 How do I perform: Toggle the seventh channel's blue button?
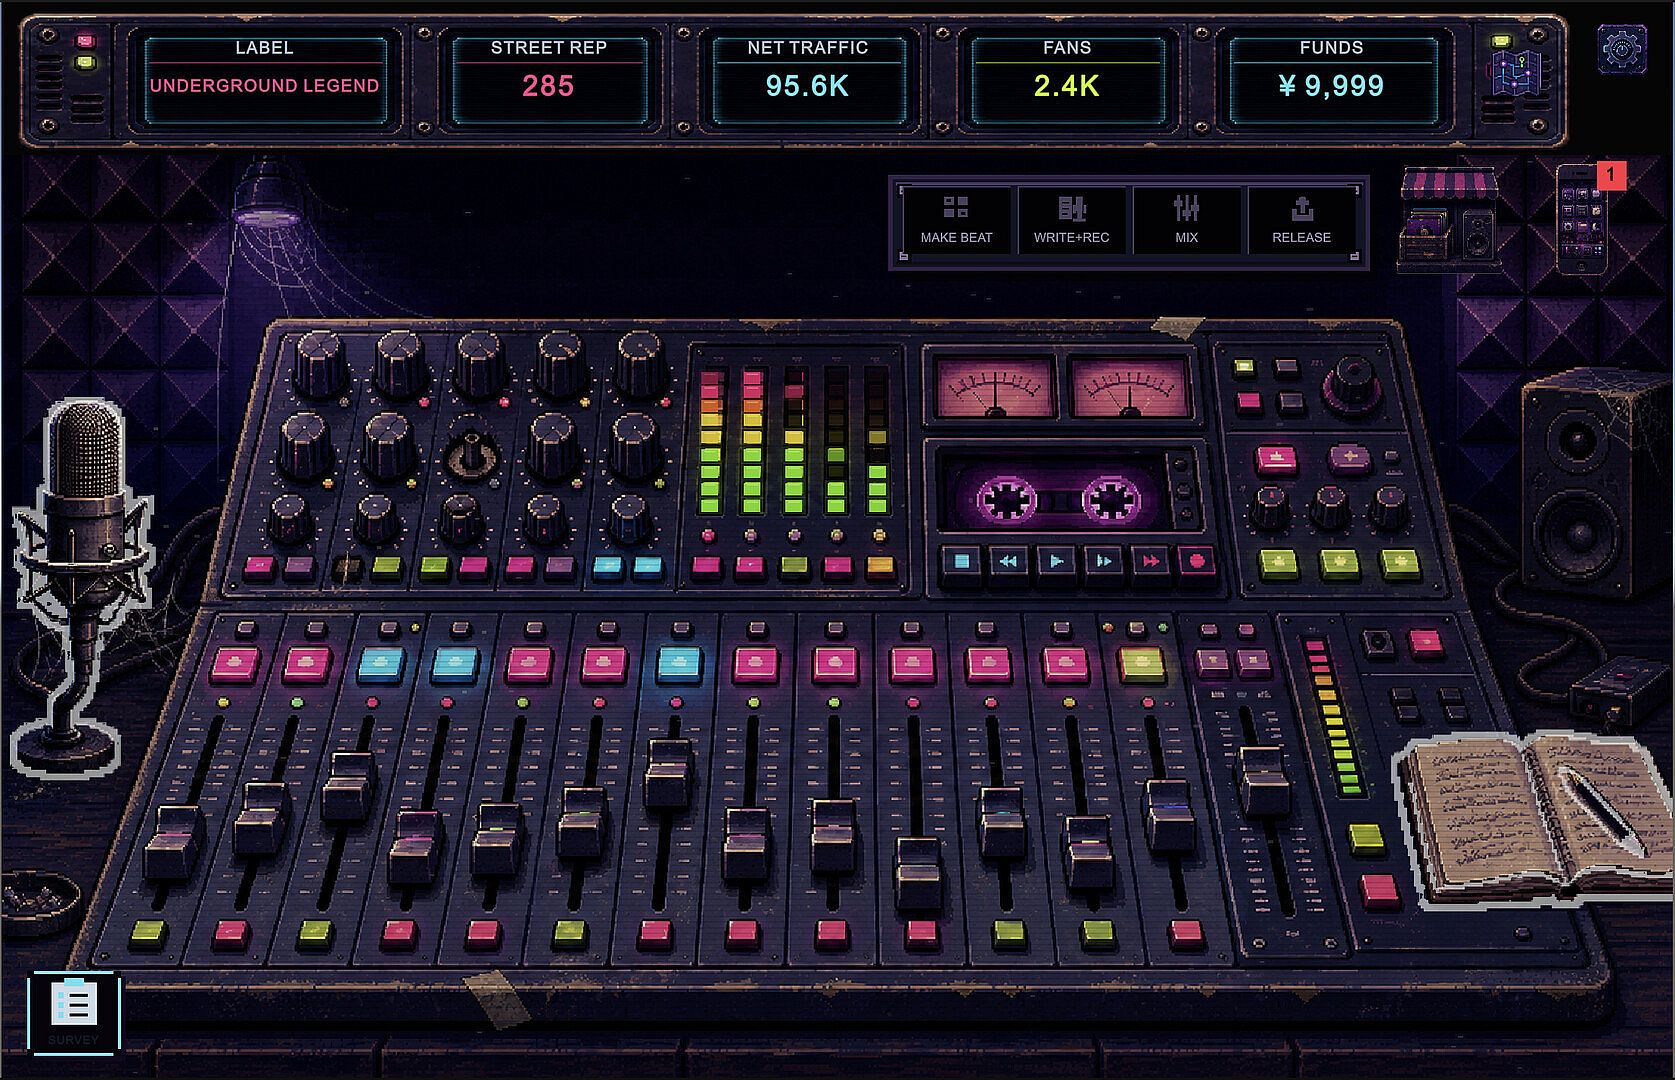679,664
